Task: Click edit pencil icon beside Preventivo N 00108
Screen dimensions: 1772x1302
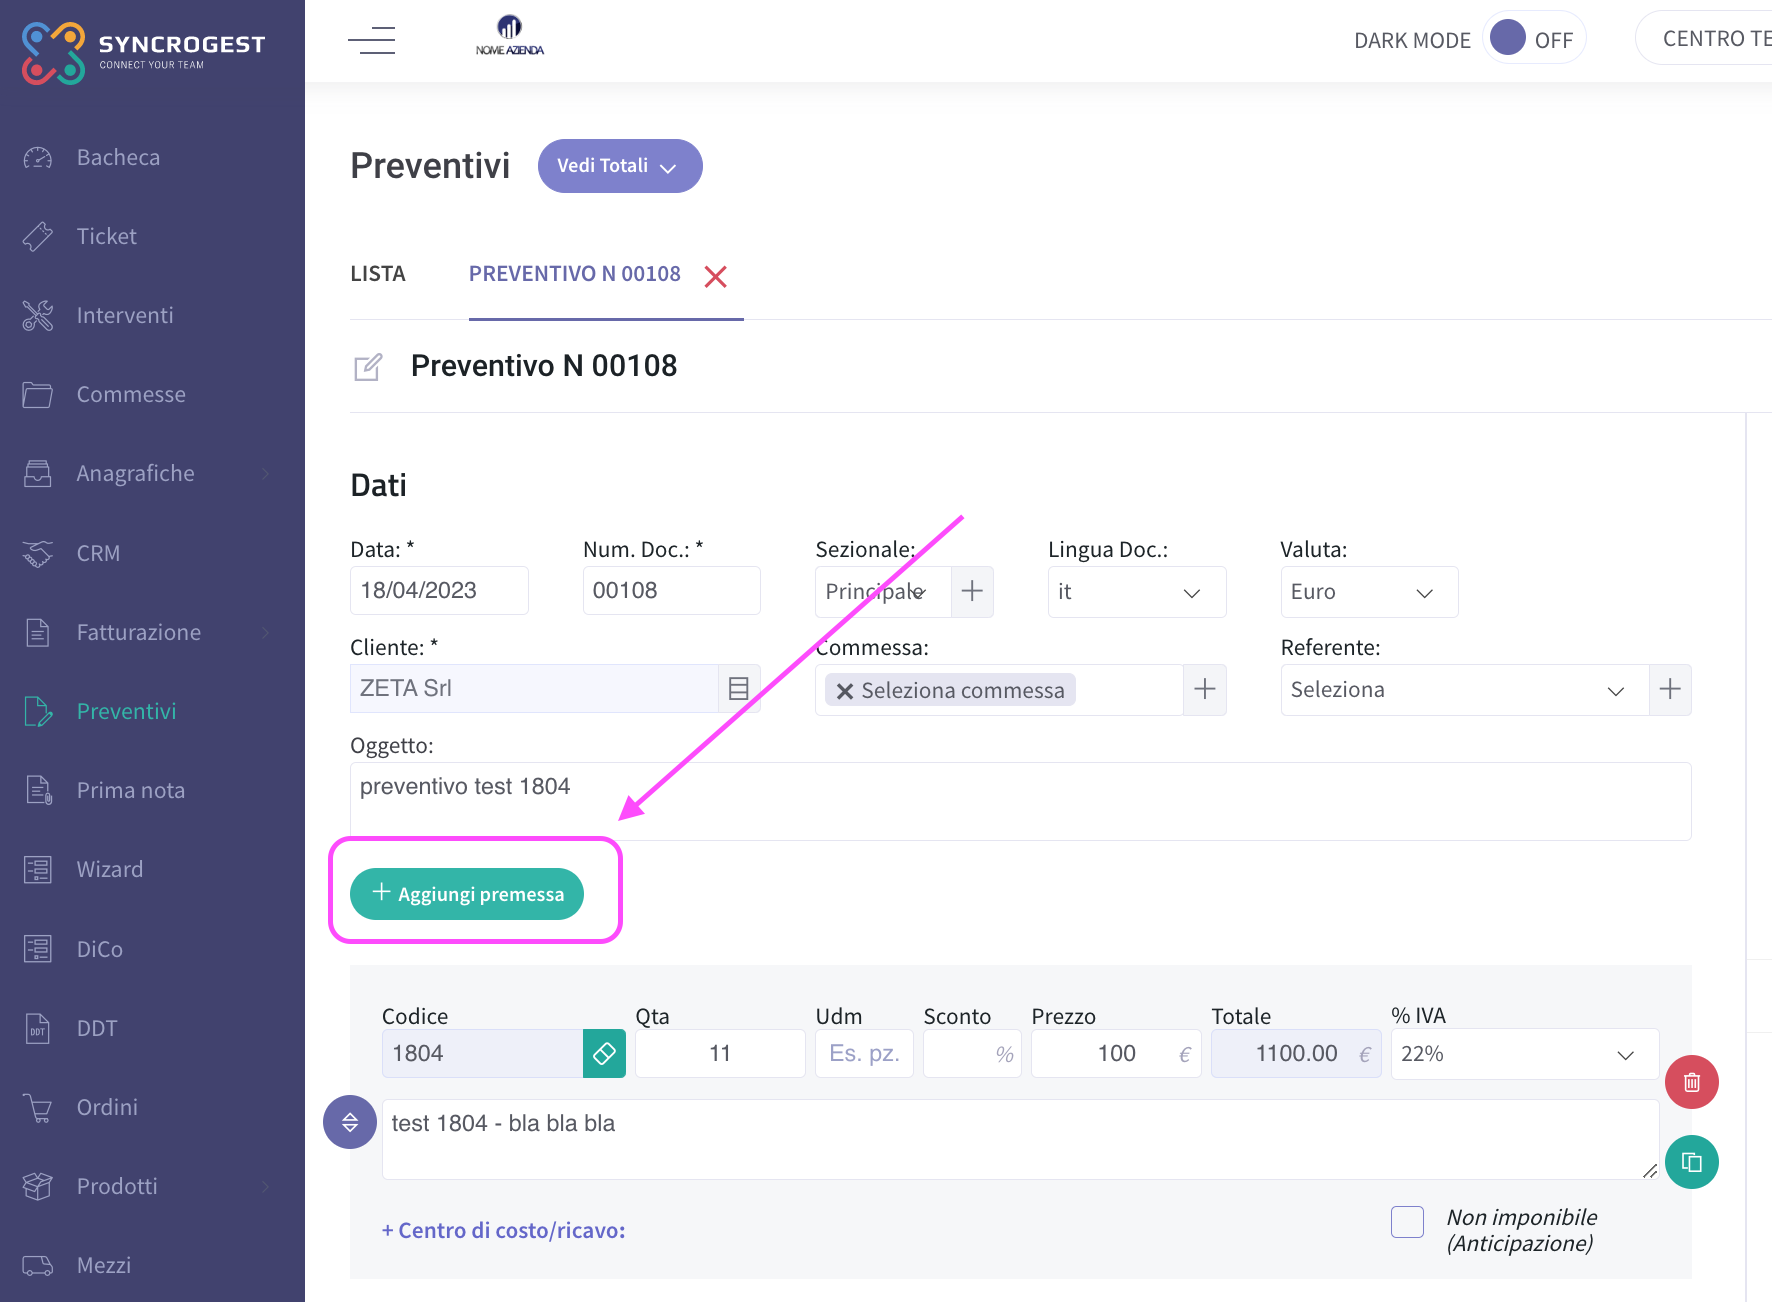Action: pos(368,367)
